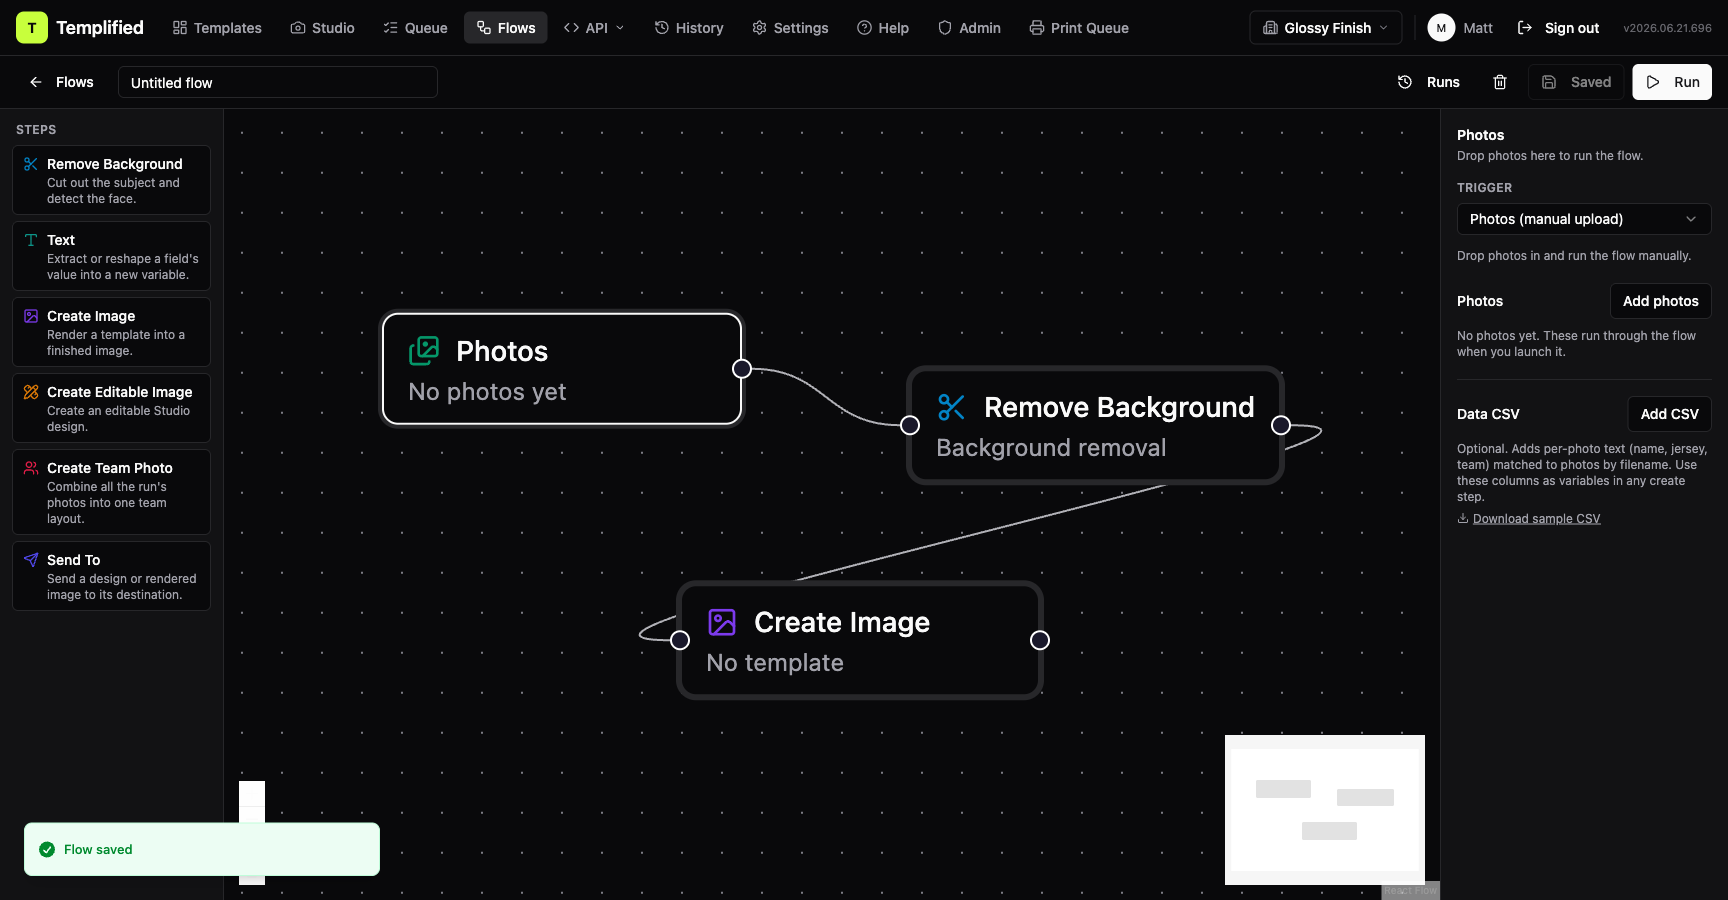Viewport: 1728px width, 900px height.
Task: Click the Create Team Photo people icon
Action: pos(31,468)
